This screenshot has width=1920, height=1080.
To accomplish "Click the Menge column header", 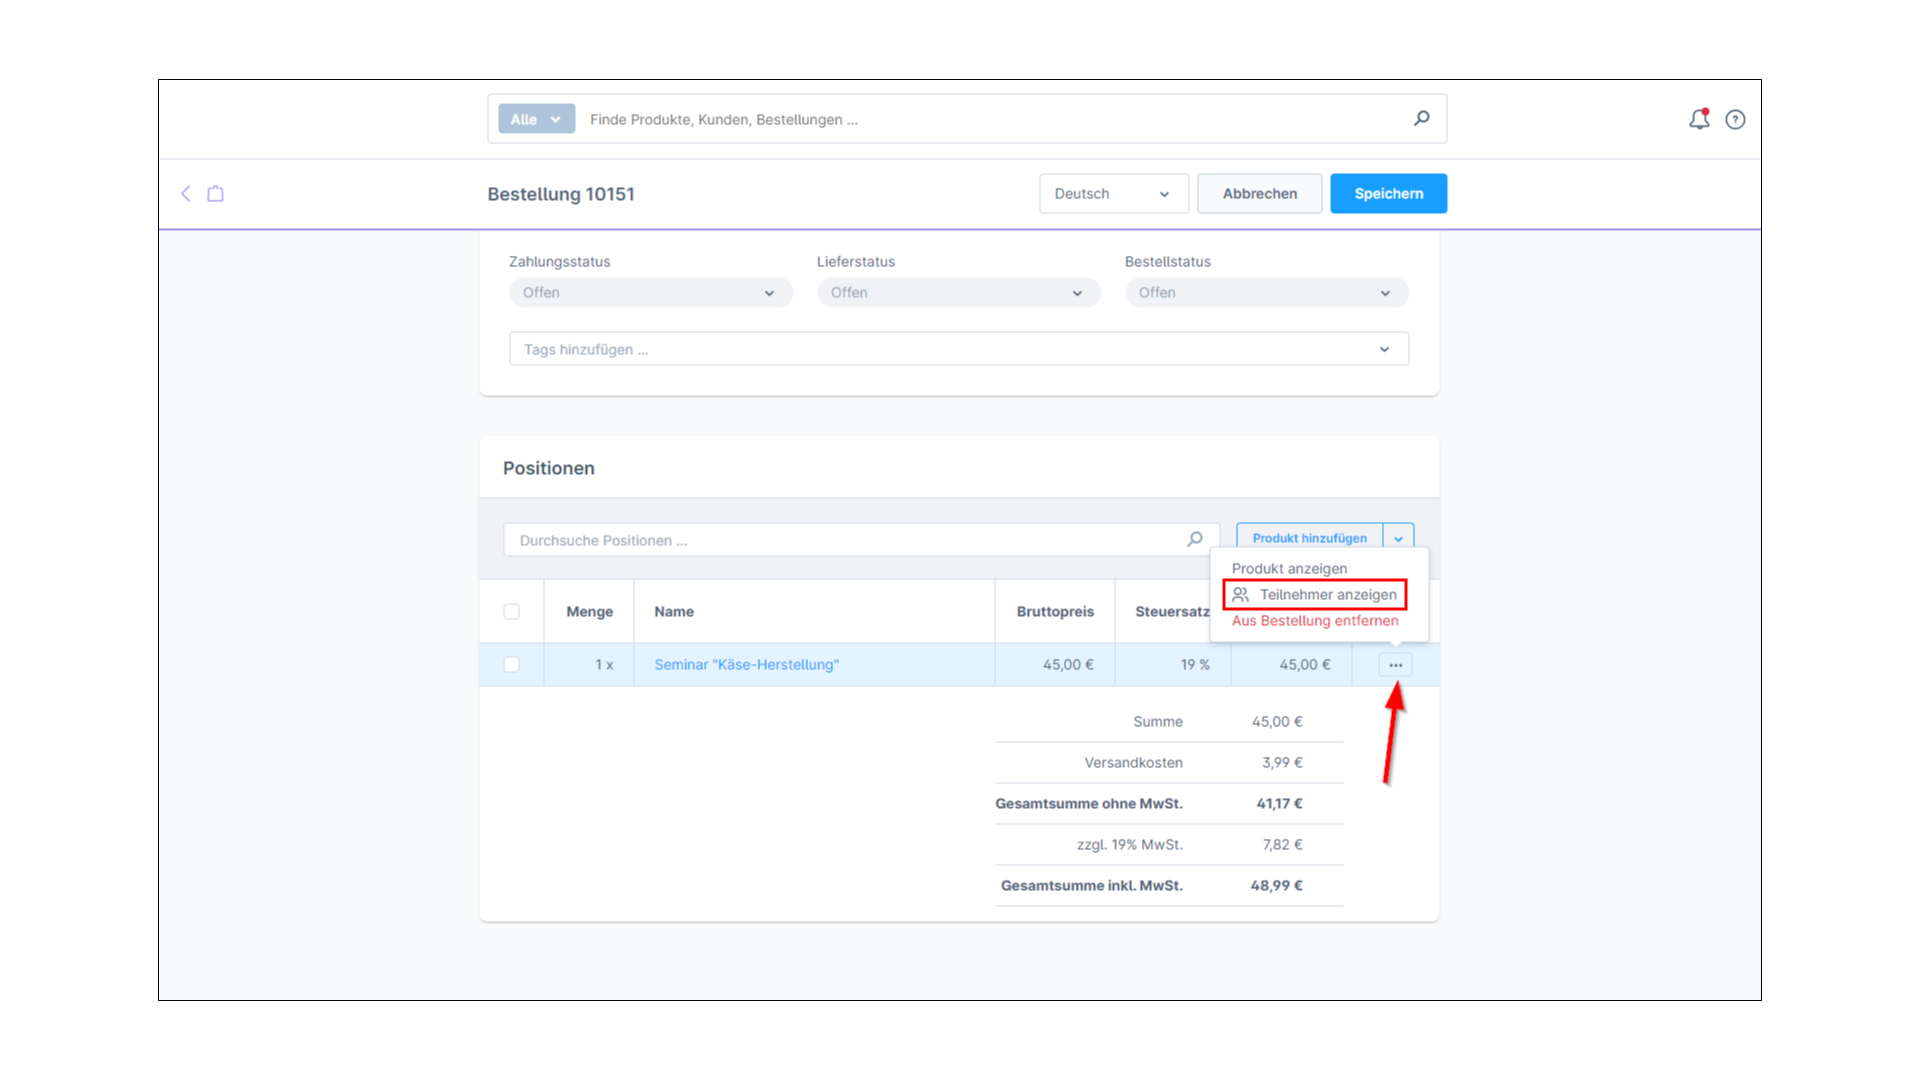I will [x=589, y=611].
